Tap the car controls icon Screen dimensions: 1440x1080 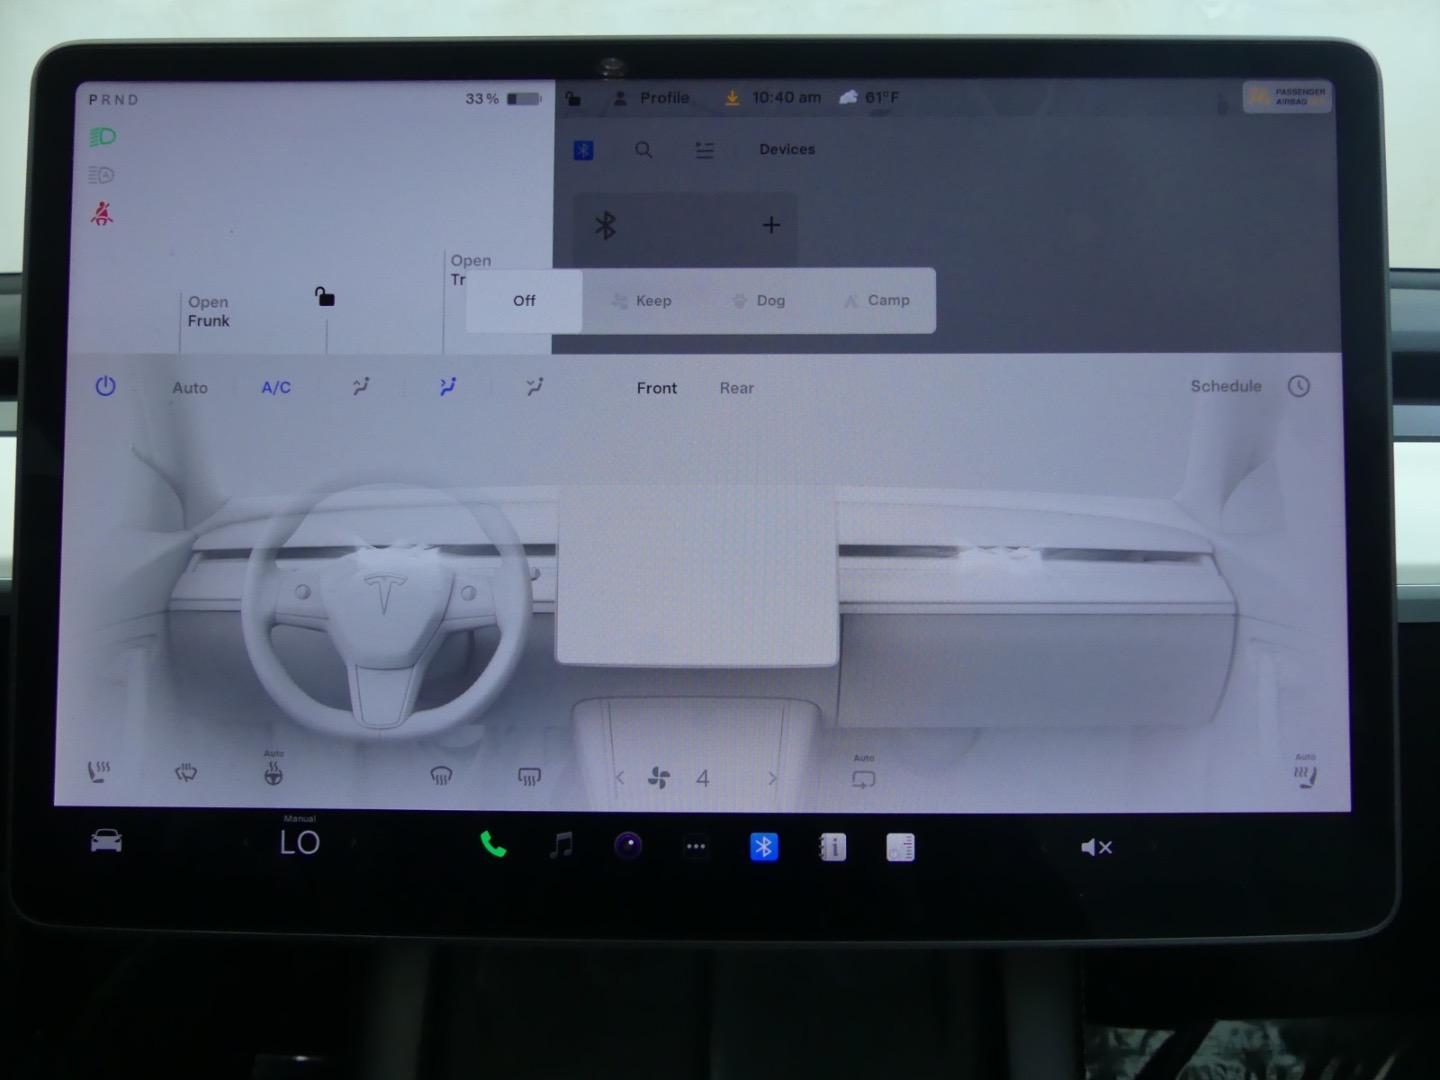click(106, 842)
